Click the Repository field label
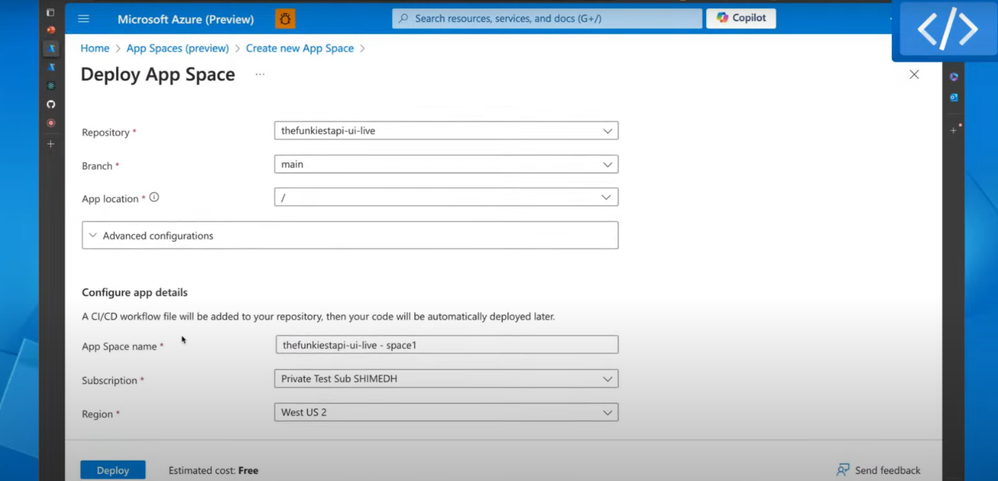The width and height of the screenshot is (998, 481). 106,132
